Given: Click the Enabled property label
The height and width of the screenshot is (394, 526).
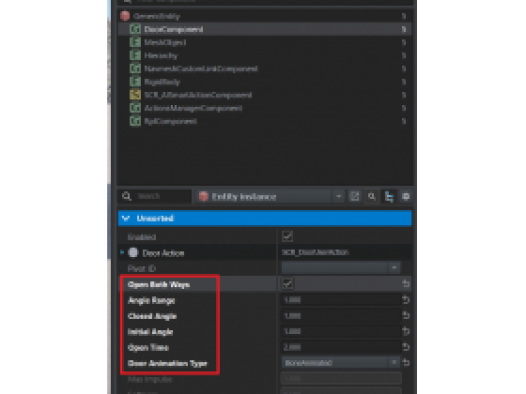Looking at the screenshot, I should click(141, 237).
